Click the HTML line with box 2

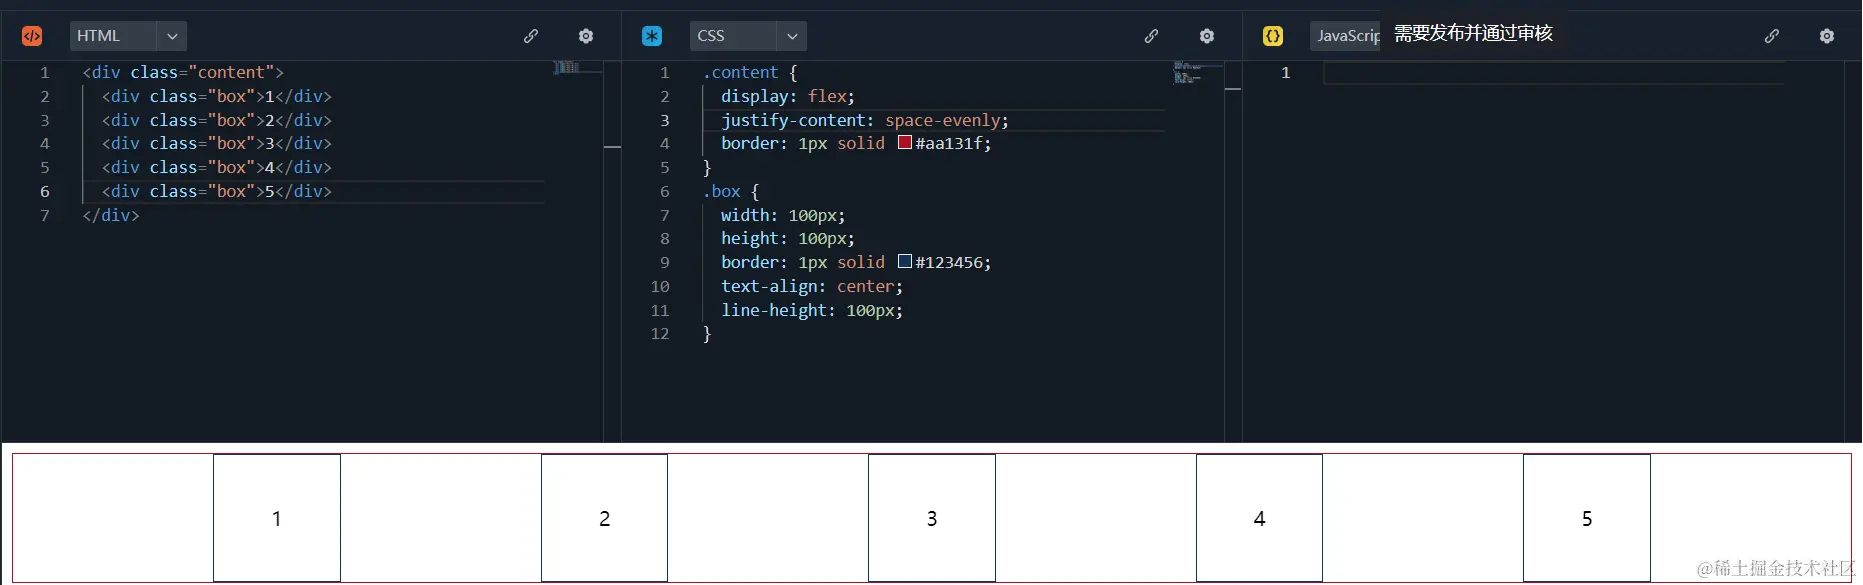point(217,120)
